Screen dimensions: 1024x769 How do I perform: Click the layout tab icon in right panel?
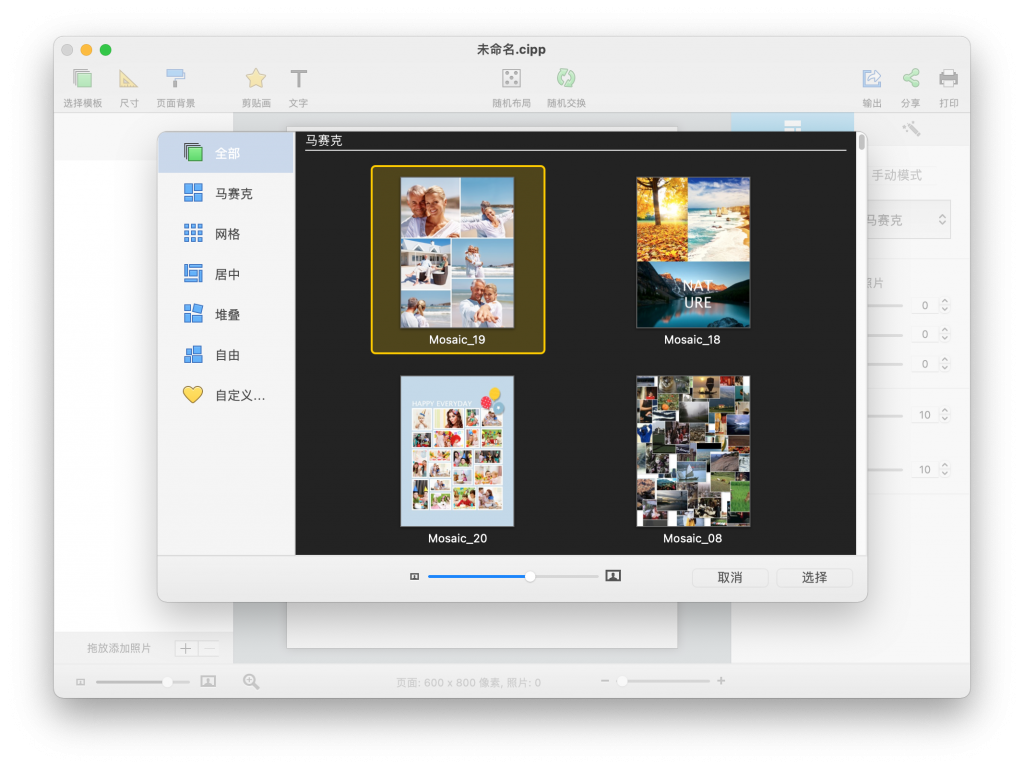[x=792, y=125]
